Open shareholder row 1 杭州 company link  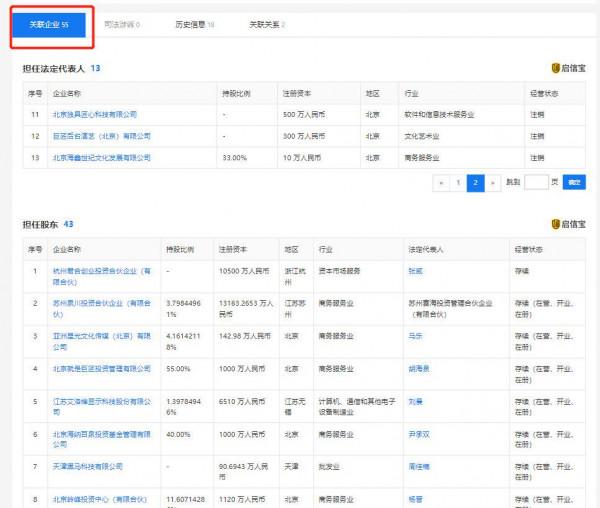coord(101,277)
